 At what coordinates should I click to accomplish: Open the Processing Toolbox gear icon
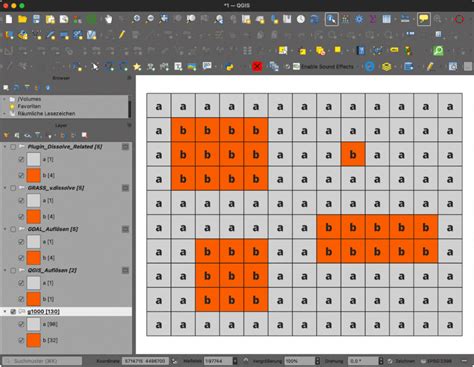359,19
